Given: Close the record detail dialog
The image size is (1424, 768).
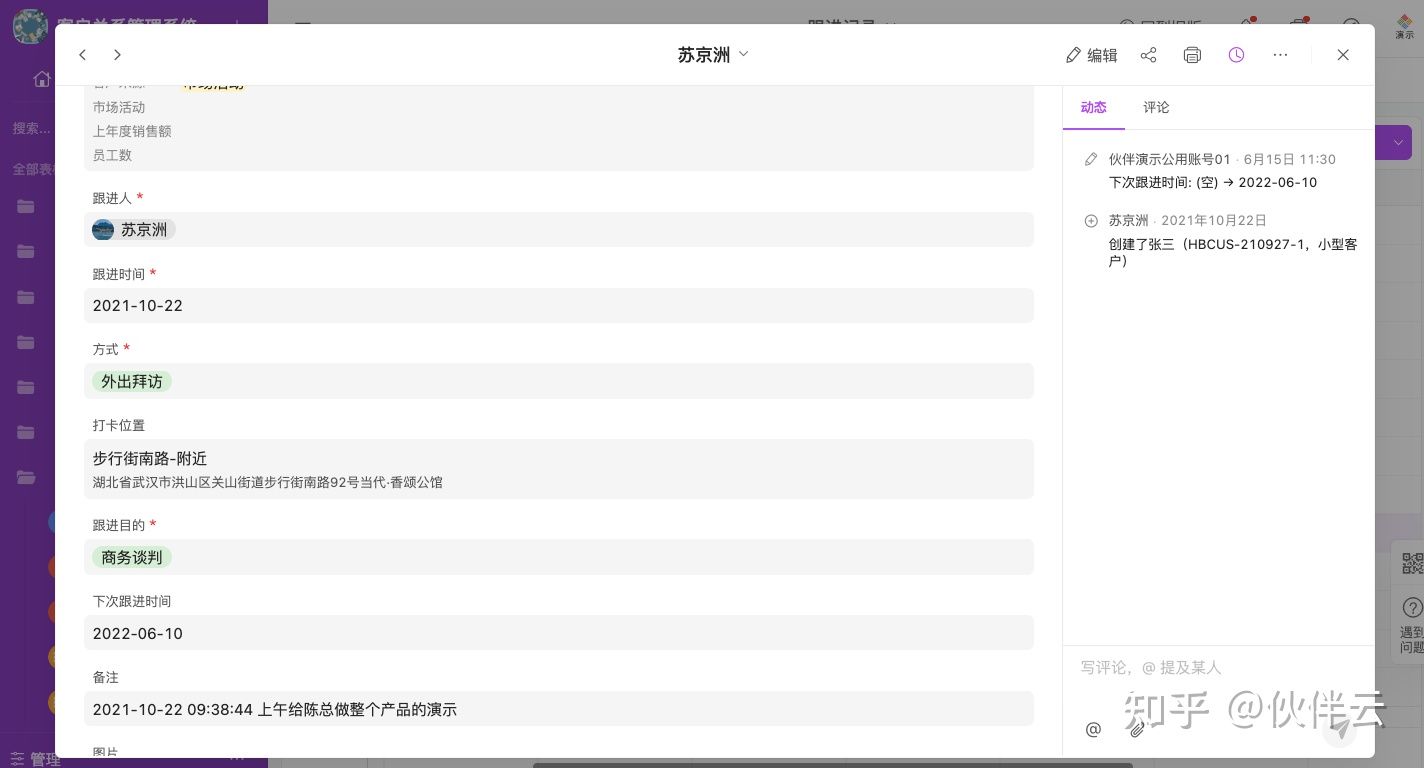Looking at the screenshot, I should (x=1343, y=55).
